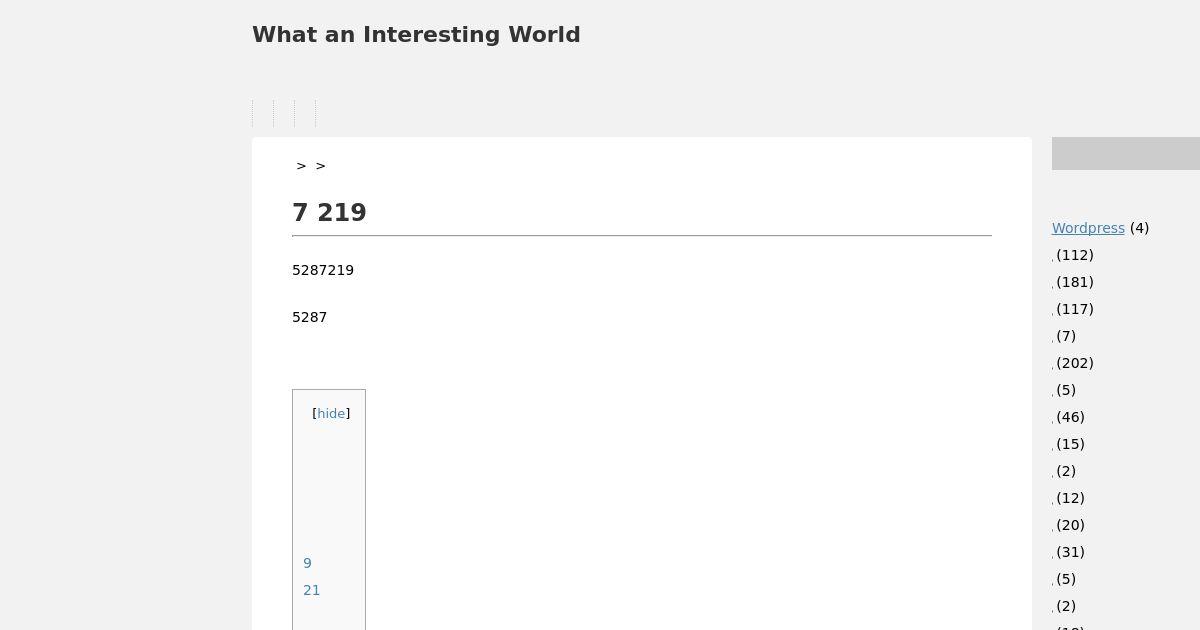Click the post heading 7 219

pyautogui.click(x=329, y=213)
